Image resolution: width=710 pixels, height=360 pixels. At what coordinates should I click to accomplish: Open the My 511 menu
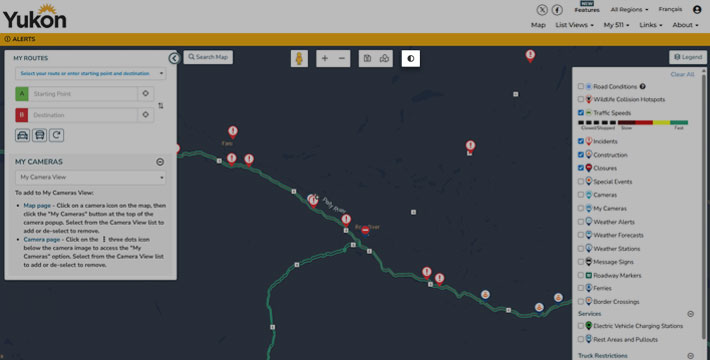pyautogui.click(x=616, y=25)
